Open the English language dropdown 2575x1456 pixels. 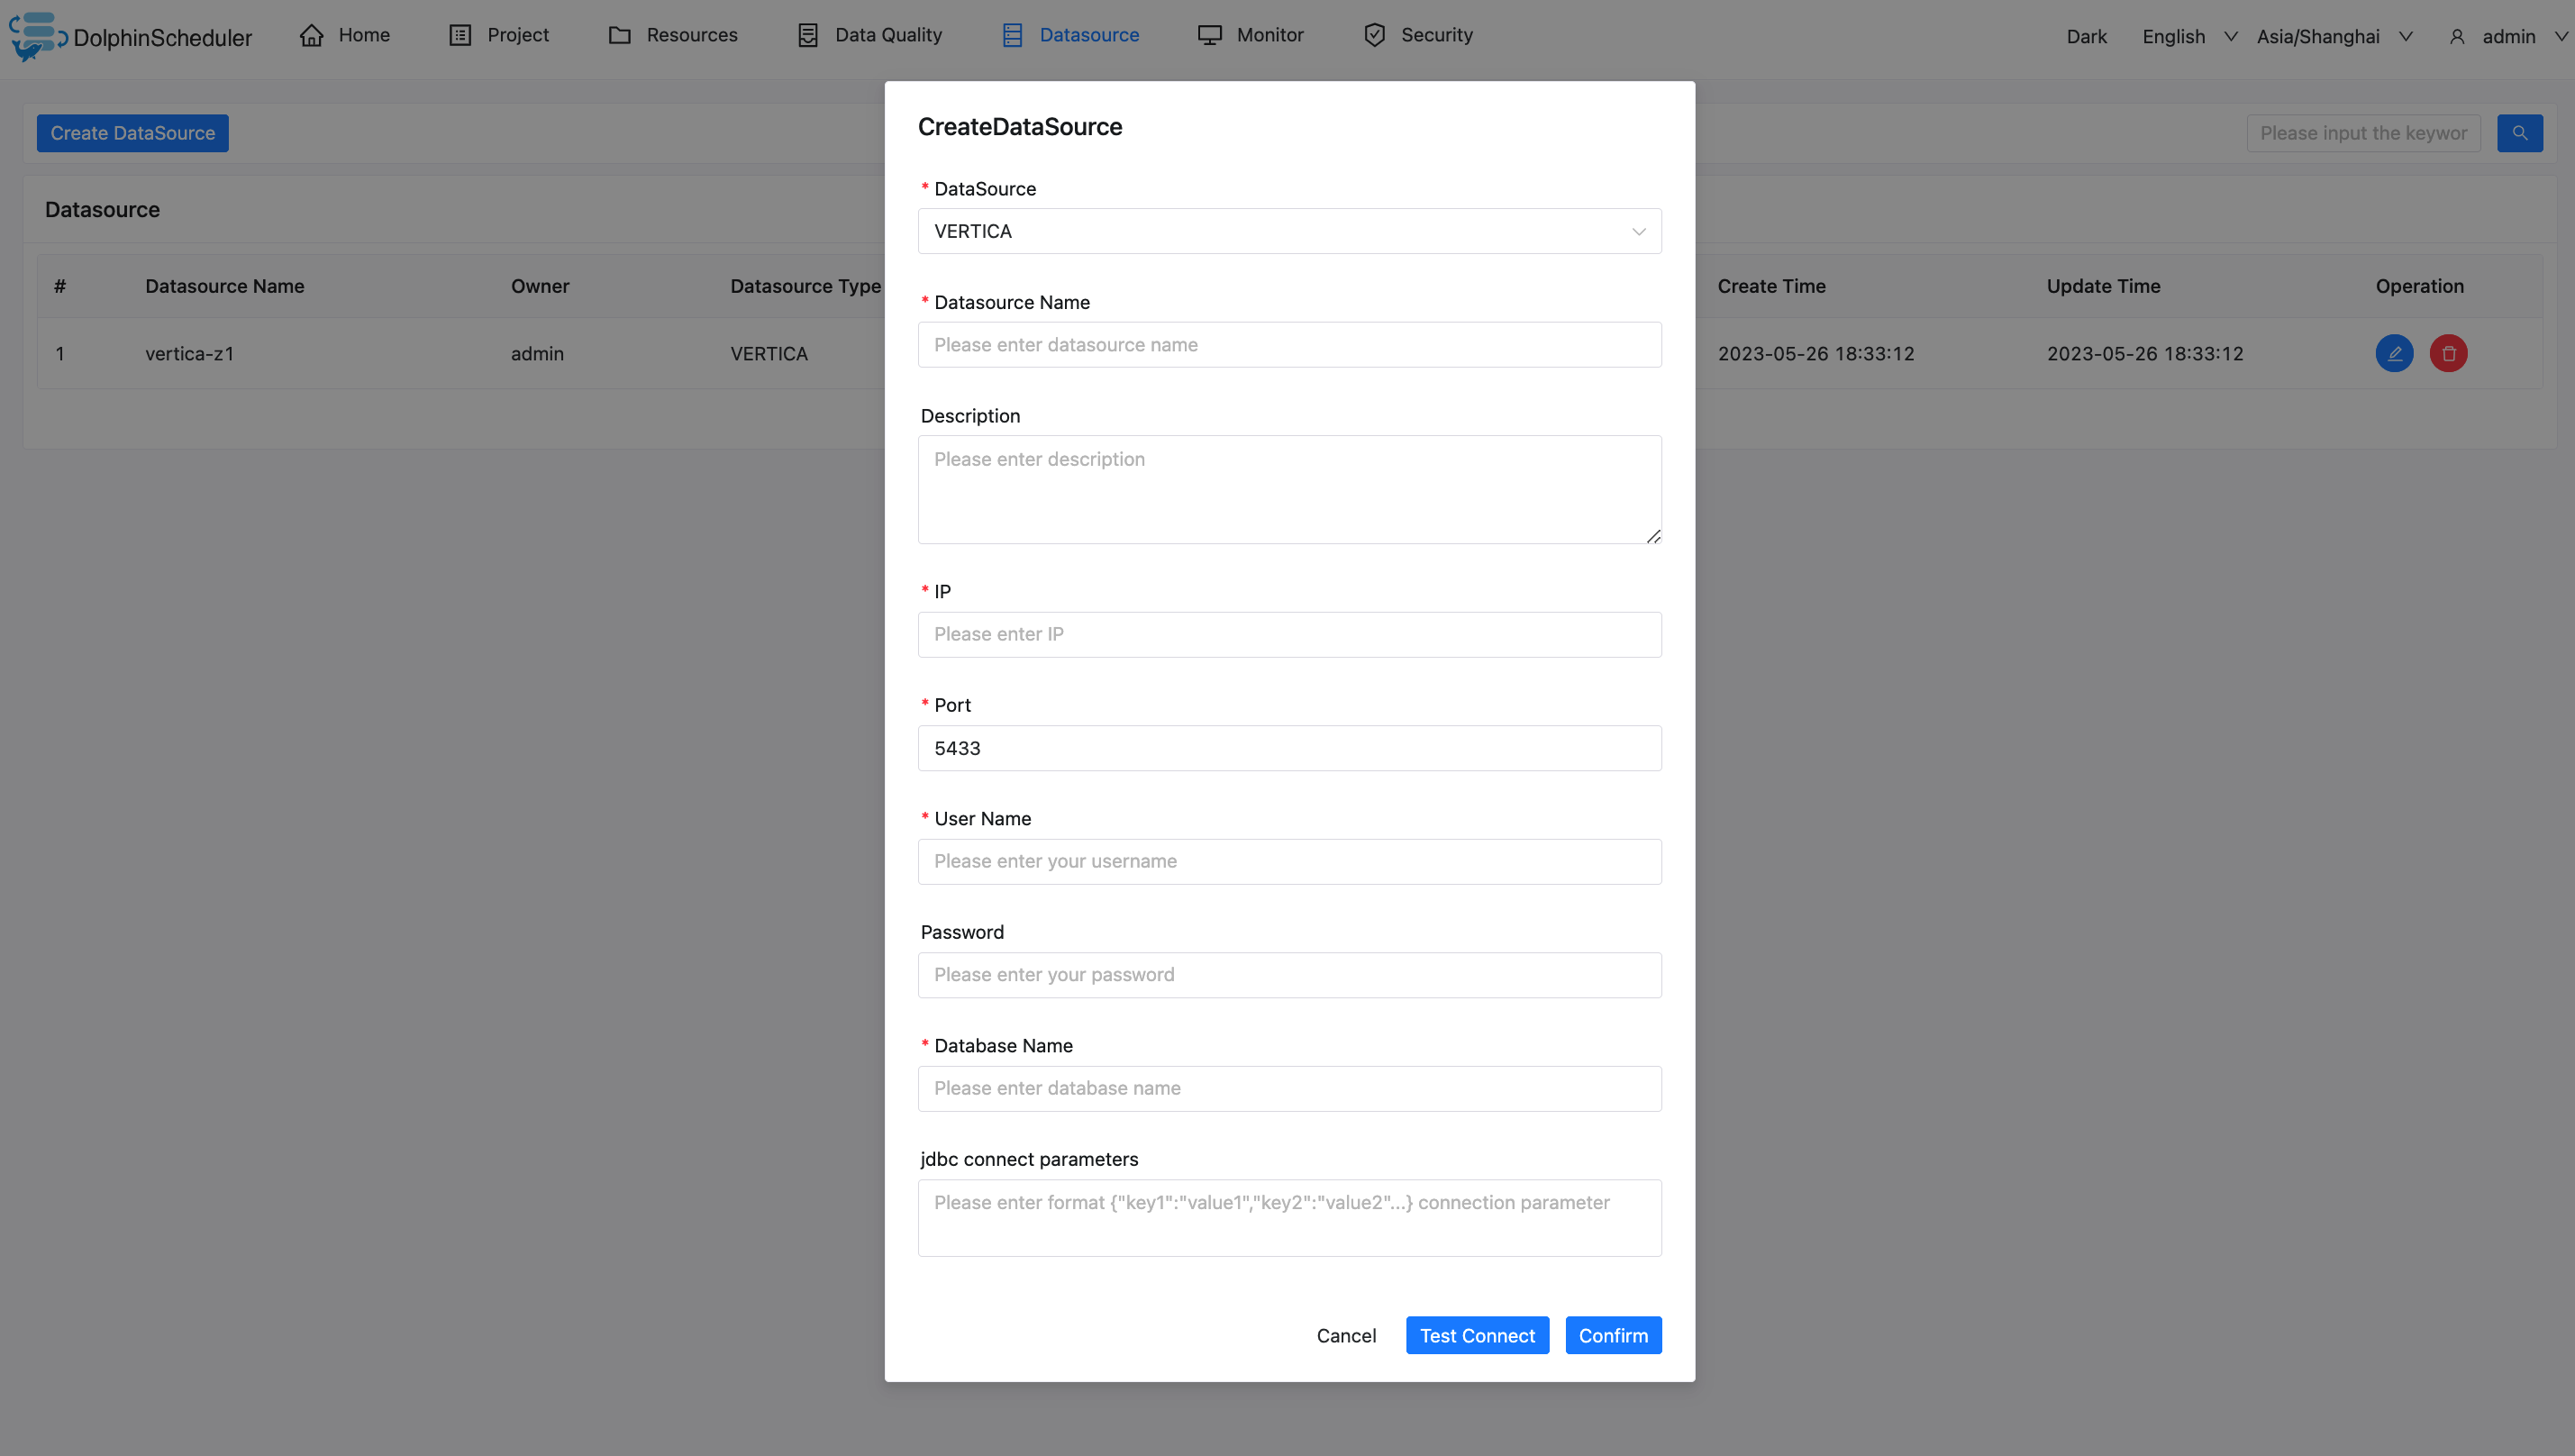tap(2188, 37)
